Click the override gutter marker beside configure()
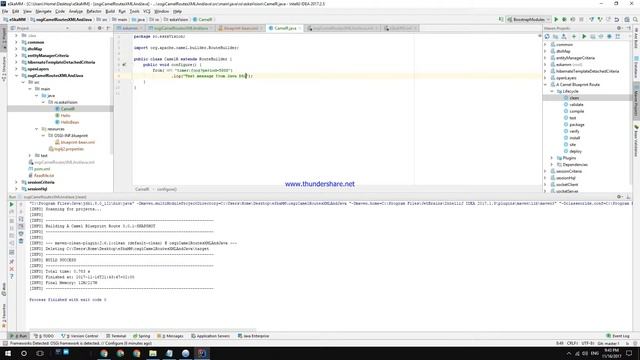Screen dimensions: 640x360 click(x=124, y=64)
